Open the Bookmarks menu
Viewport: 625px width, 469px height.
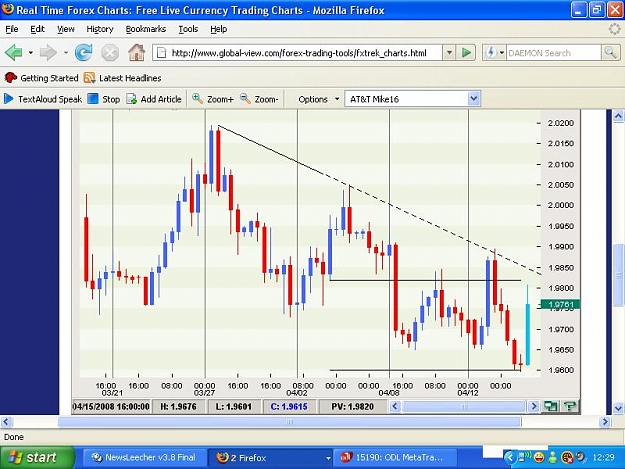click(x=145, y=29)
